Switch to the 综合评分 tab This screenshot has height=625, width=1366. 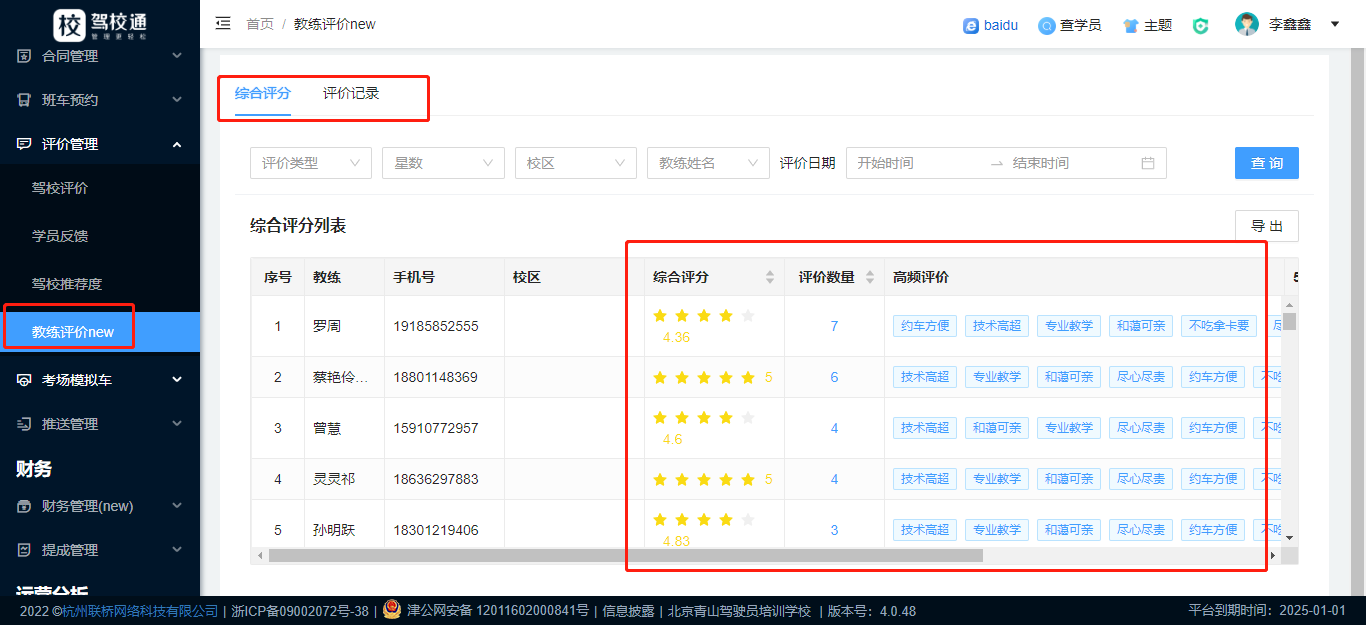click(x=263, y=93)
